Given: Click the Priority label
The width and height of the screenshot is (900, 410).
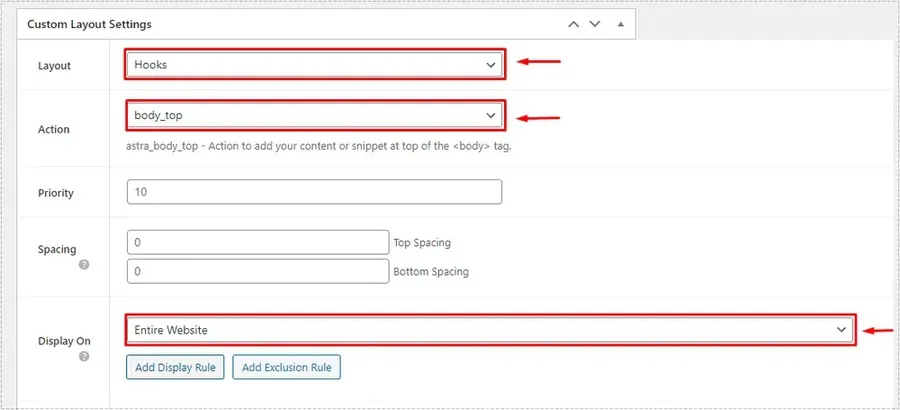Looking at the screenshot, I should point(56,193).
